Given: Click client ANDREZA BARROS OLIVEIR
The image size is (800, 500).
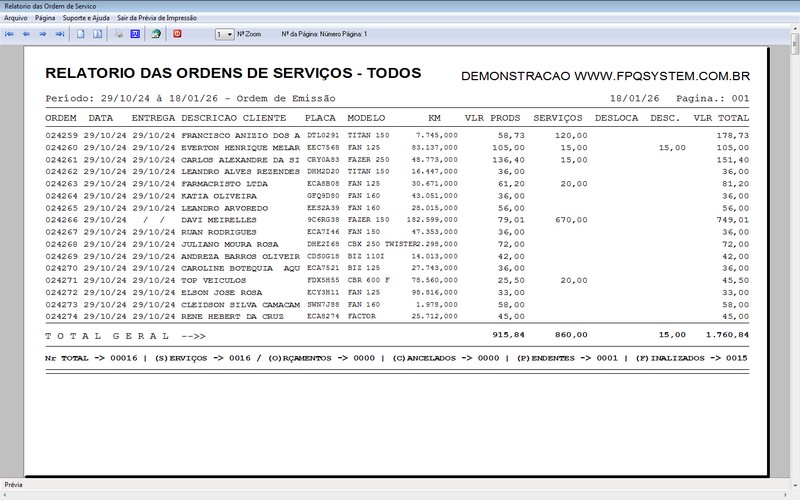Looking at the screenshot, I should (240, 257).
